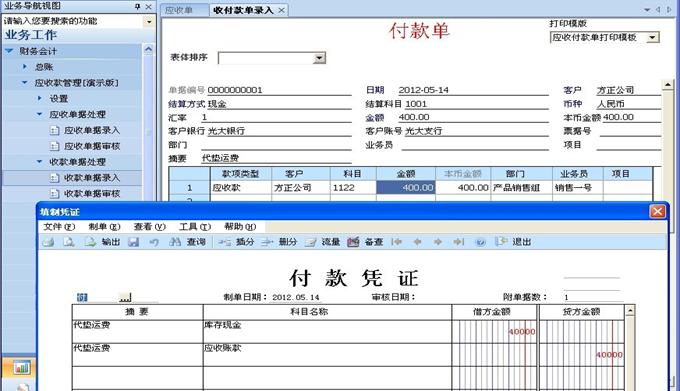The image size is (680, 391).
Task: Open the 制单(E) menu
Action: pyautogui.click(x=104, y=227)
